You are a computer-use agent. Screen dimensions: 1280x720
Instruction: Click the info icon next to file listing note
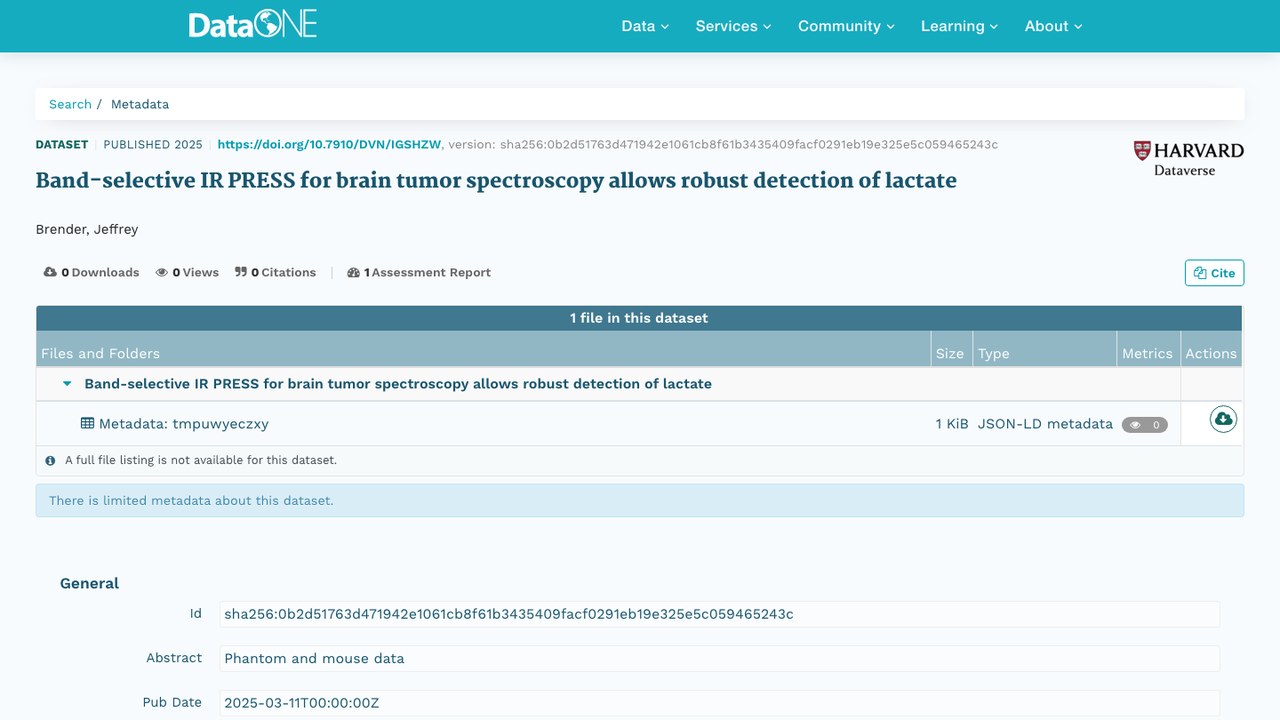50,461
